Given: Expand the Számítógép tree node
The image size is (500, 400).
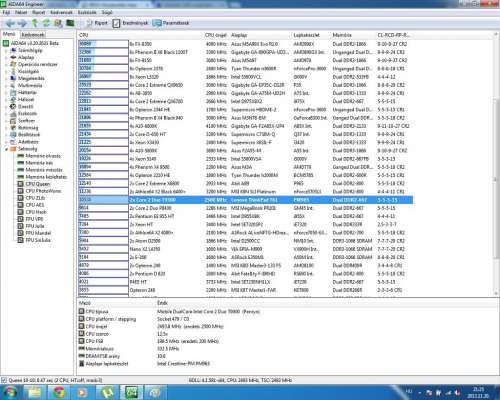Looking at the screenshot, I should (x=6, y=50).
